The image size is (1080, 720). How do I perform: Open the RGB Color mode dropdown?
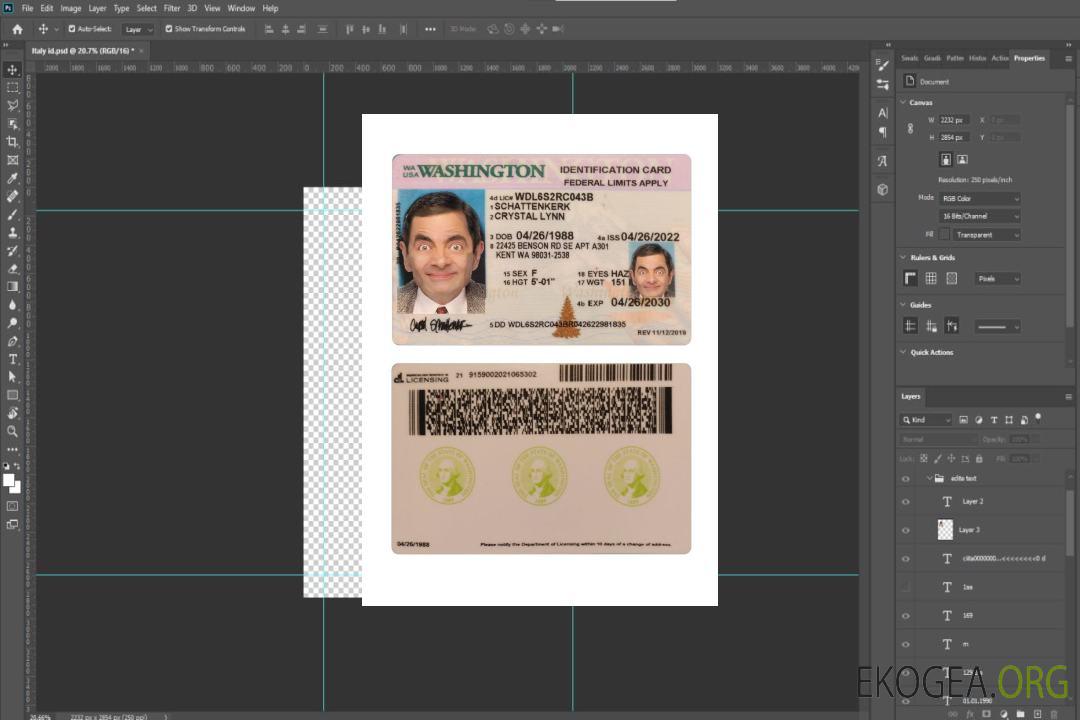click(x=980, y=199)
